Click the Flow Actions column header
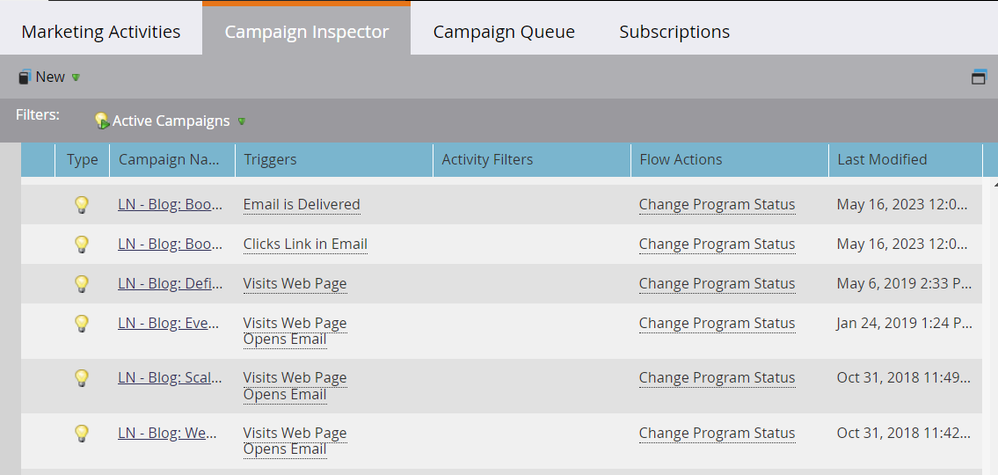This screenshot has width=998, height=475. [680, 159]
